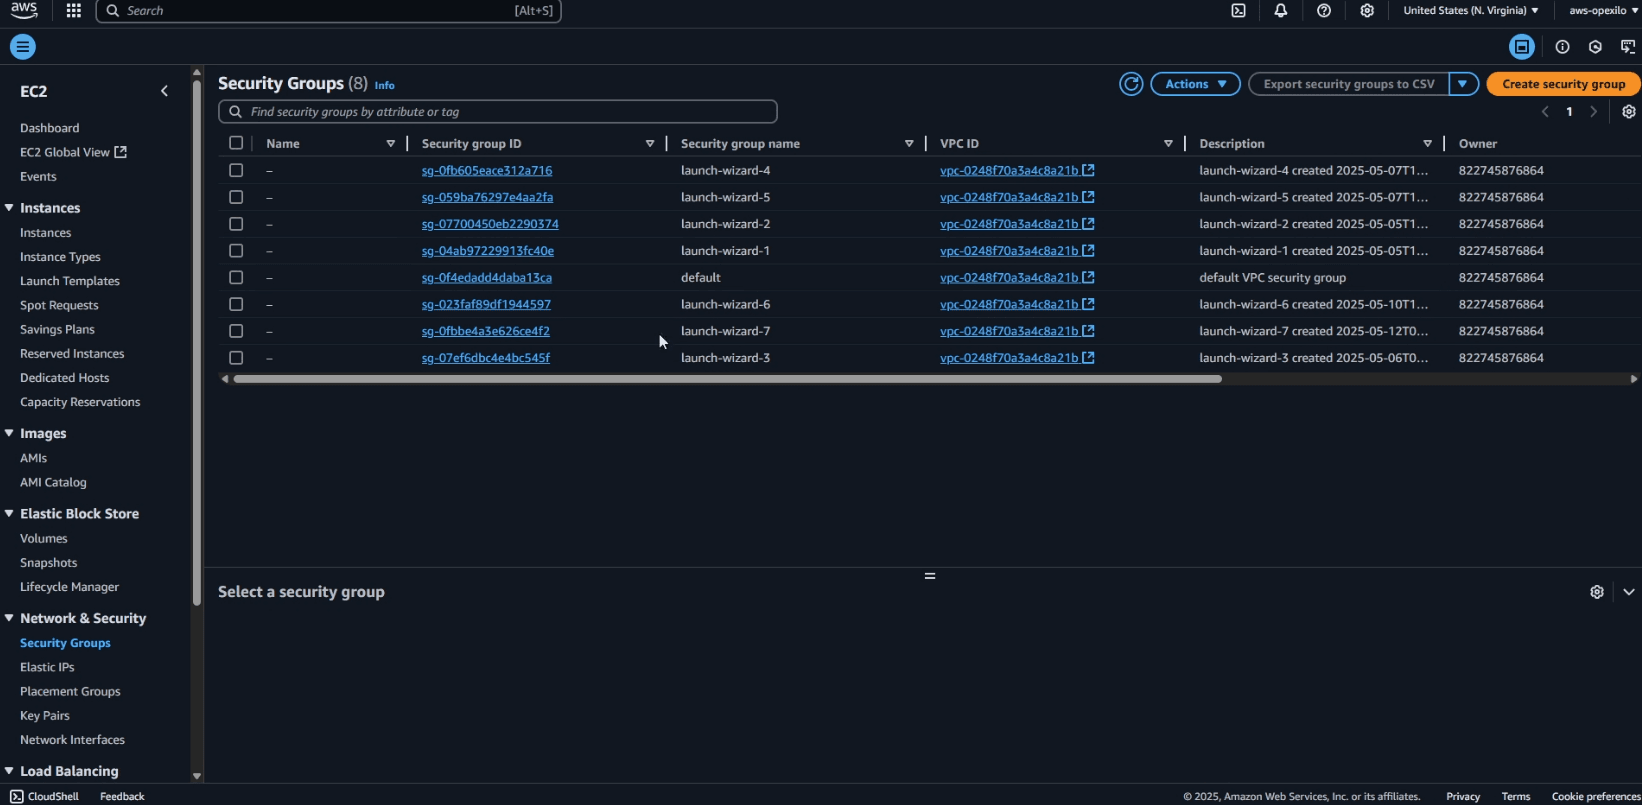Go to Elastic IPs in the sidebar
Screen dimensions: 1642x805
pyautogui.click(x=47, y=667)
